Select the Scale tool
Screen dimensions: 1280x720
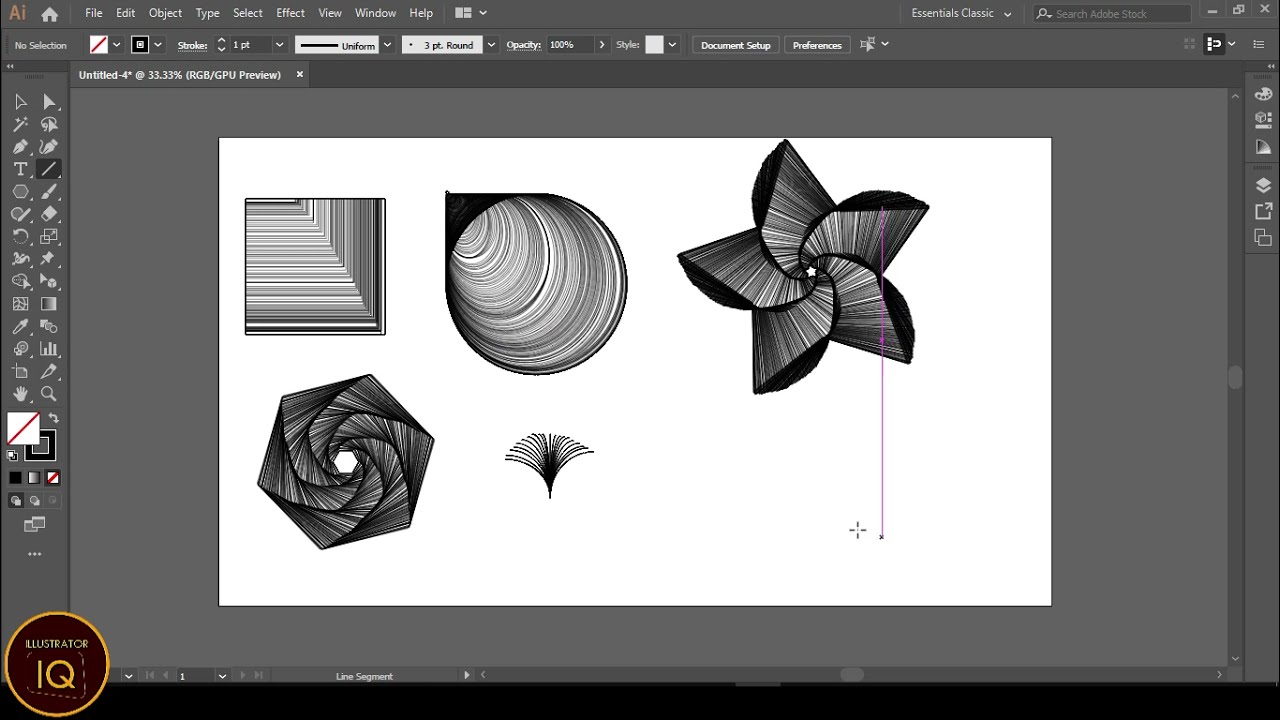(x=49, y=237)
